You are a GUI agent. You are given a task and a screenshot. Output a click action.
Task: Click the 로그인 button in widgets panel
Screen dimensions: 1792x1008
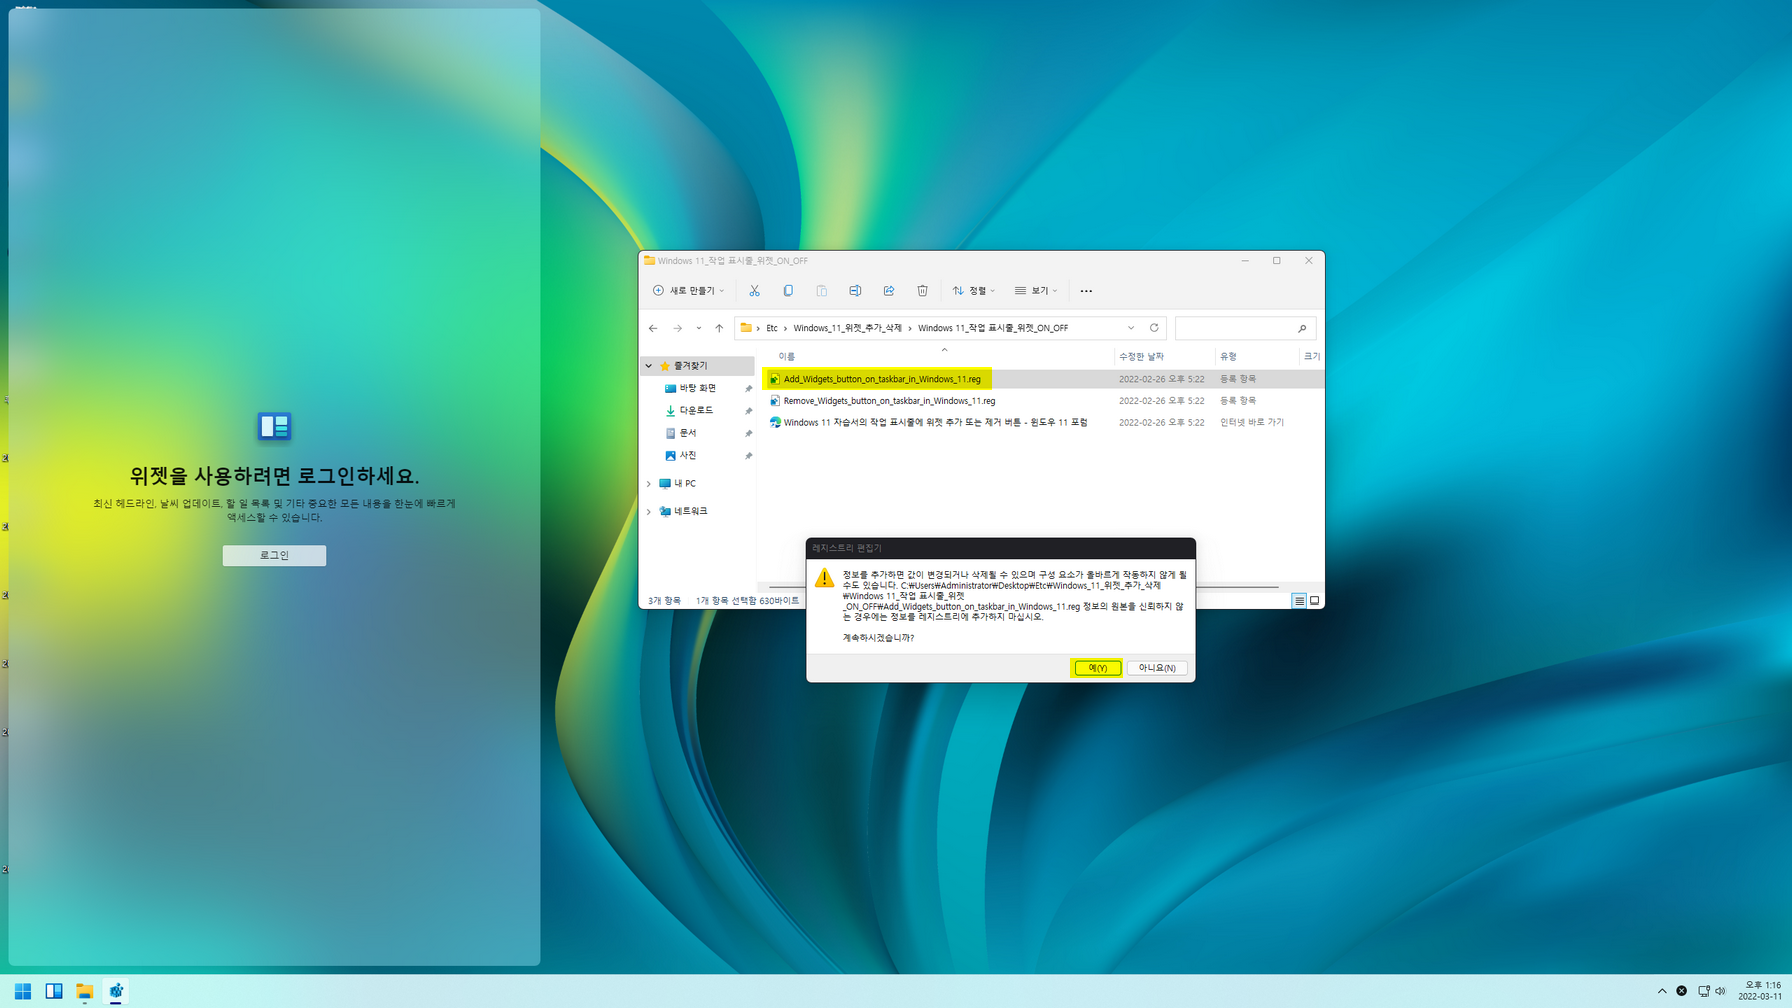point(274,555)
